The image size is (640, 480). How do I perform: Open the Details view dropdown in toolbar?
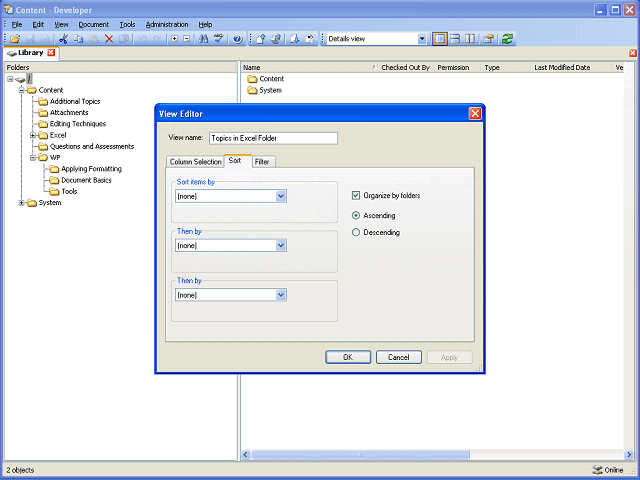(422, 39)
